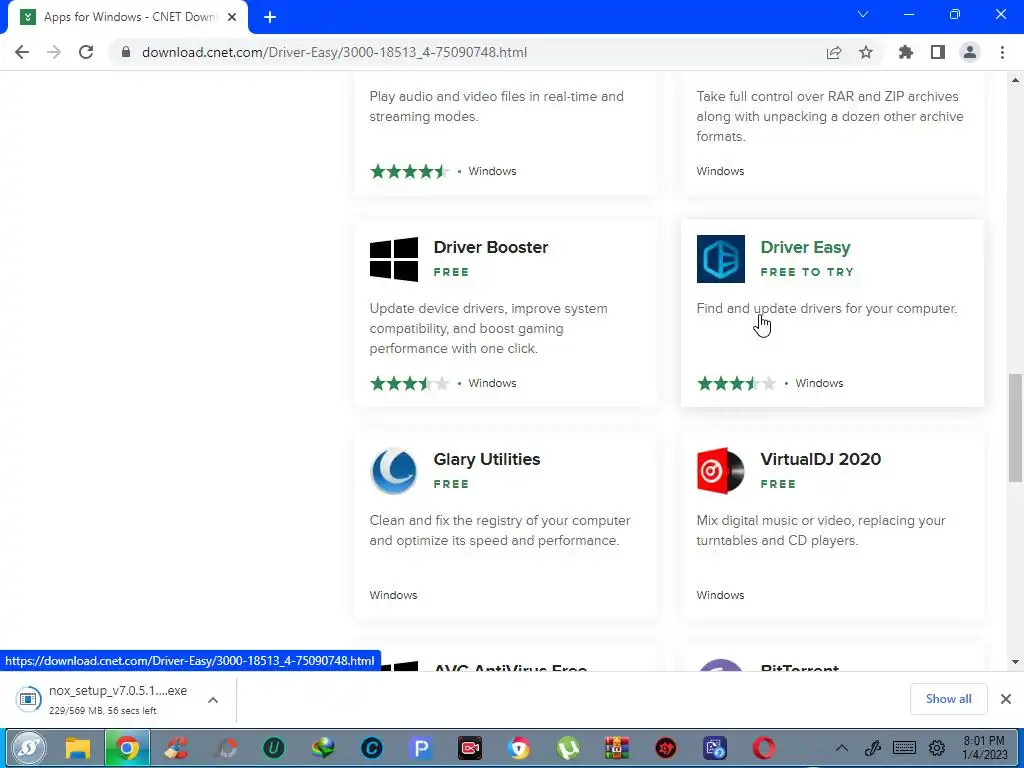Open the Glary Utilities title link
This screenshot has width=1024, height=768.
487,459
